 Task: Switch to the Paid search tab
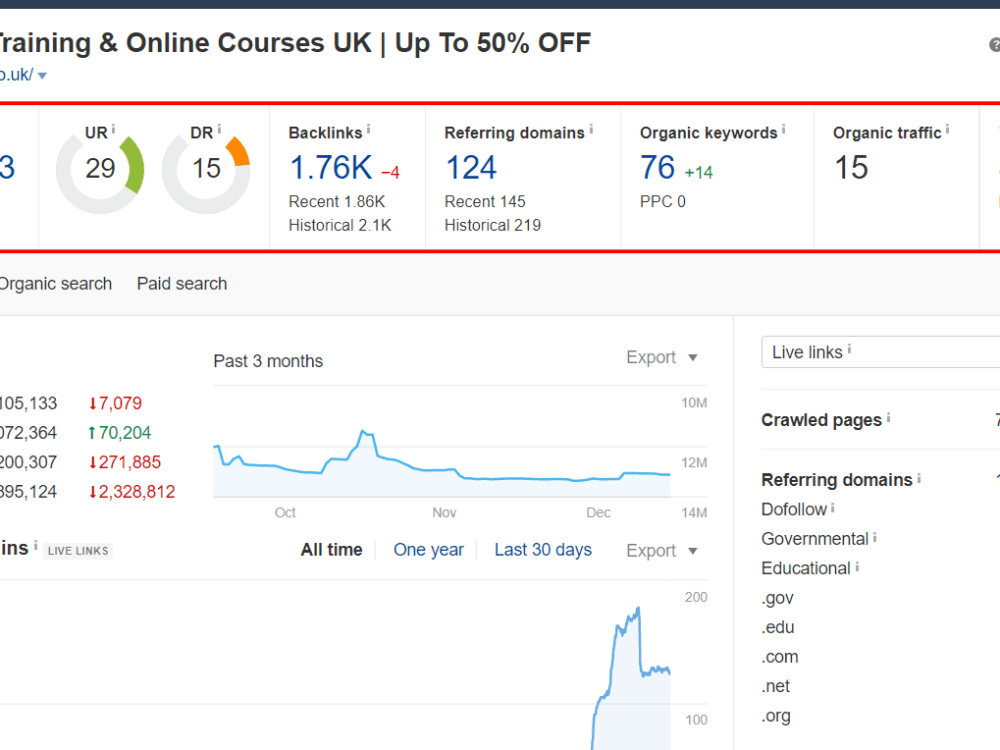pos(182,284)
